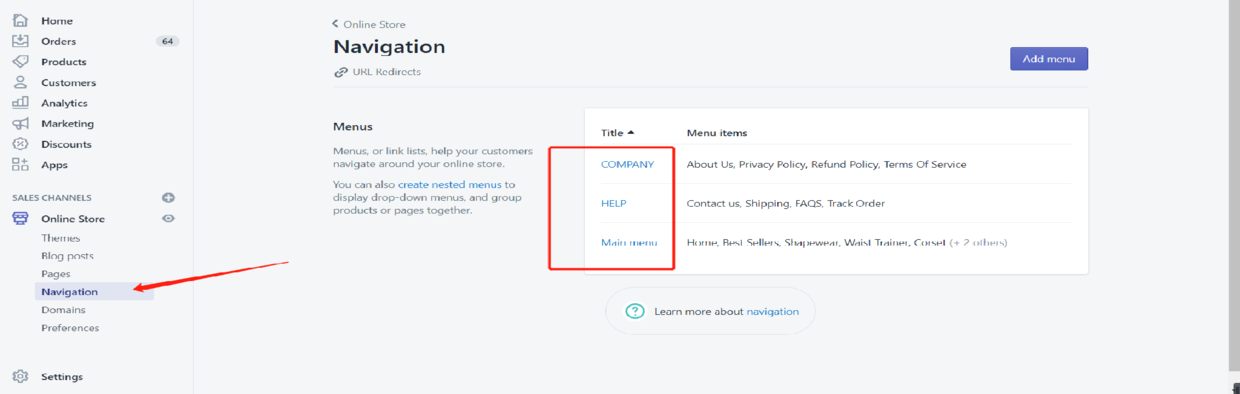Click the Apps grid icon
The height and width of the screenshot is (394, 1240).
click(x=20, y=165)
